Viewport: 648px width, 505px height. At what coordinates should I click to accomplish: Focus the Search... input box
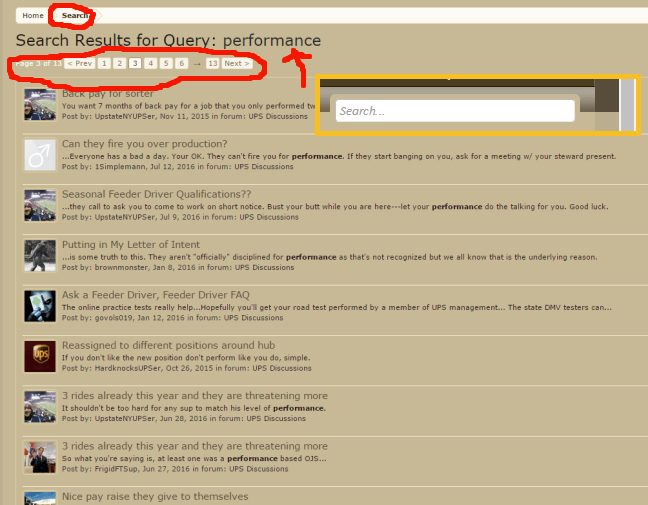(x=455, y=111)
